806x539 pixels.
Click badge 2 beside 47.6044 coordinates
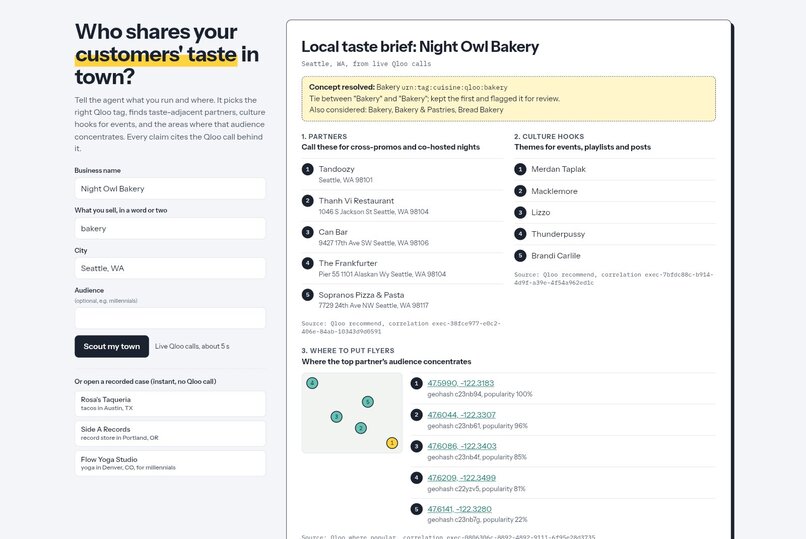416,415
